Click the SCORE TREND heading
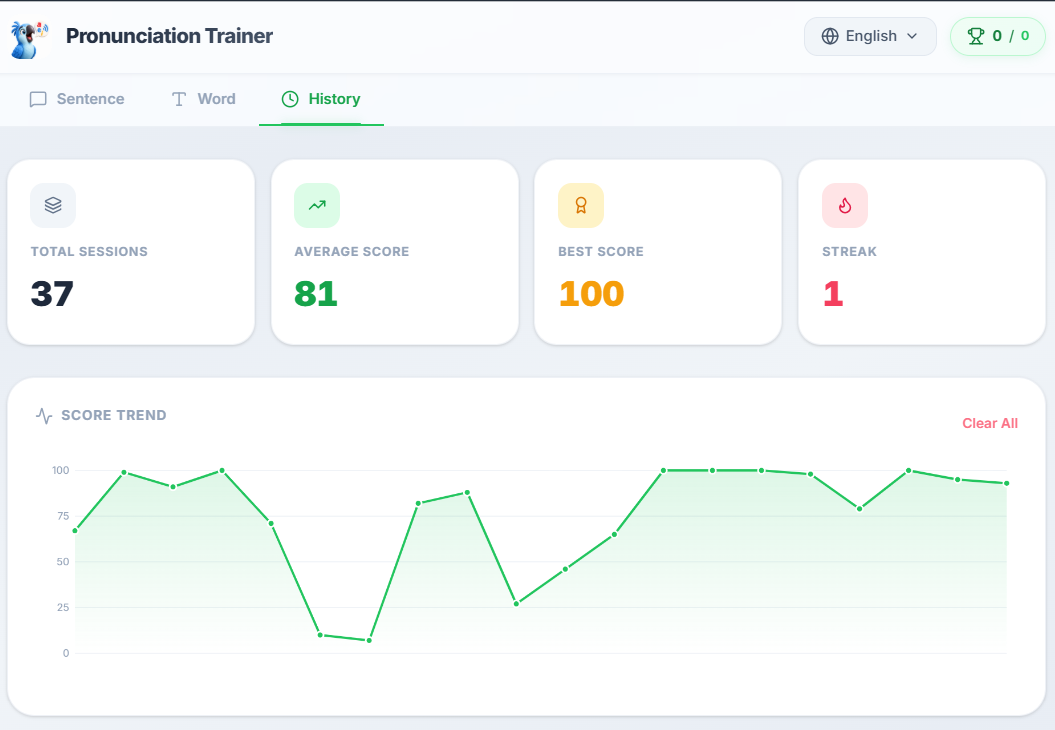The image size is (1055, 730). pos(114,415)
